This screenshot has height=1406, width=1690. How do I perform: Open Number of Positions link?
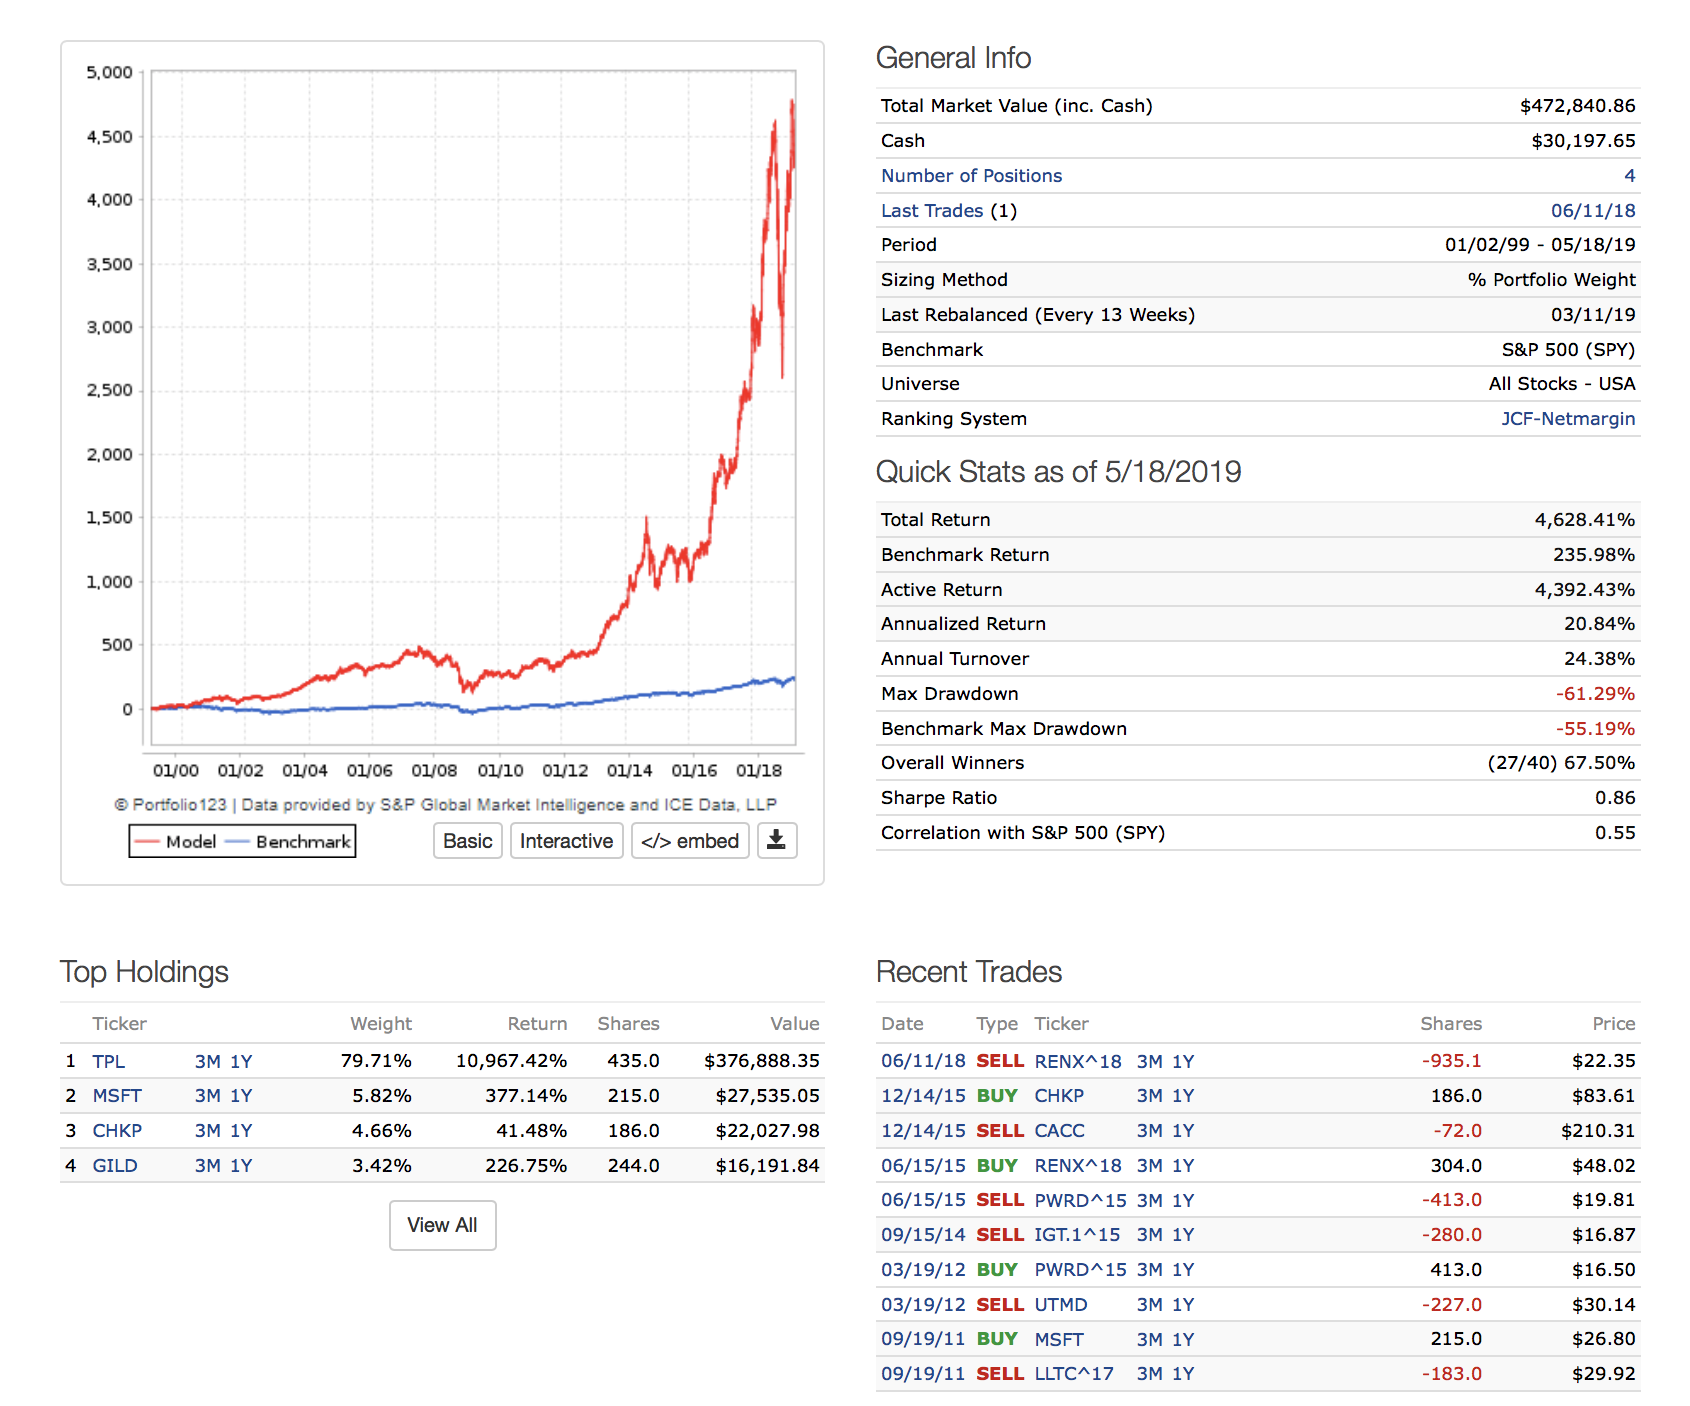click(971, 176)
